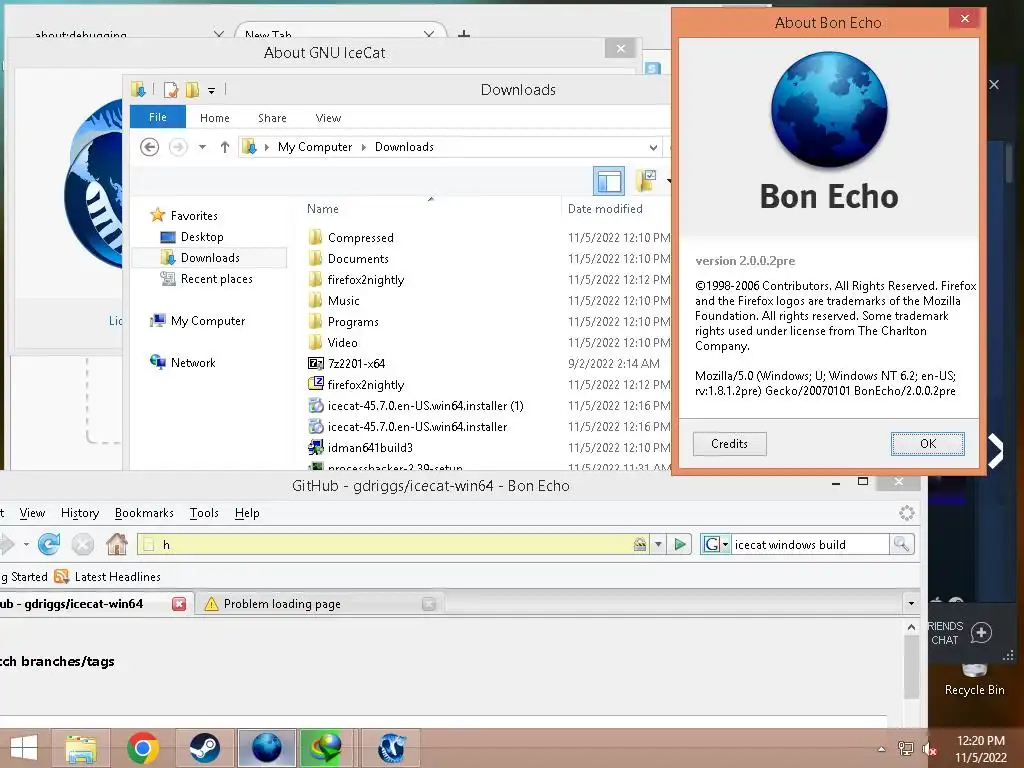The image size is (1024, 768).
Task: Open the Customize Quick Access Toolbar dropdown
Action: tap(212, 90)
